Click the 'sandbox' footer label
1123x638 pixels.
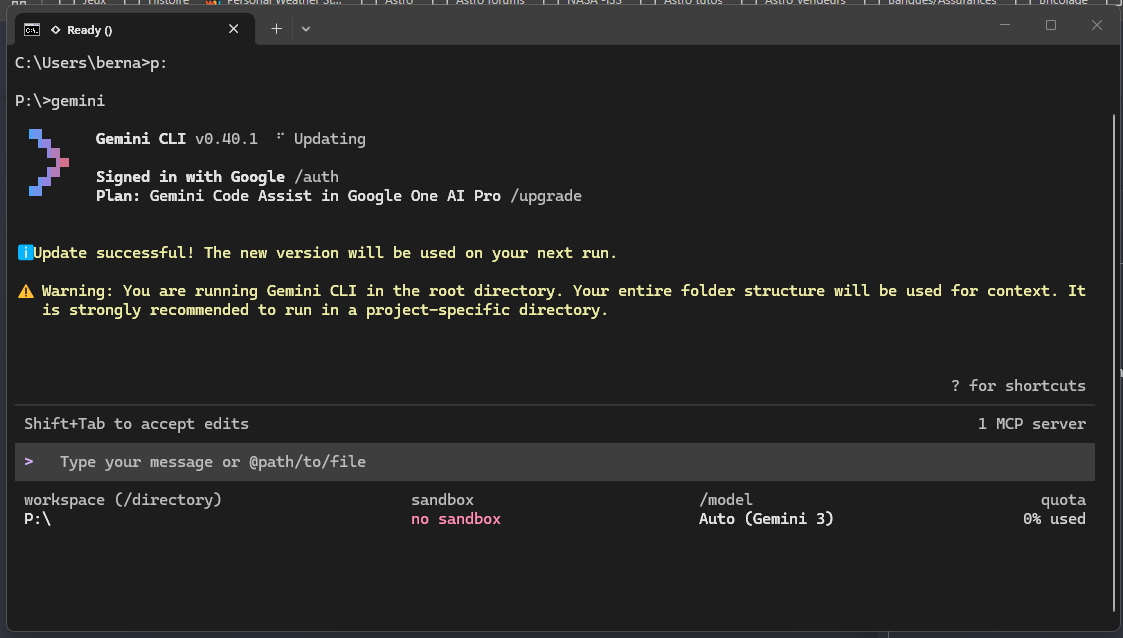pos(442,500)
